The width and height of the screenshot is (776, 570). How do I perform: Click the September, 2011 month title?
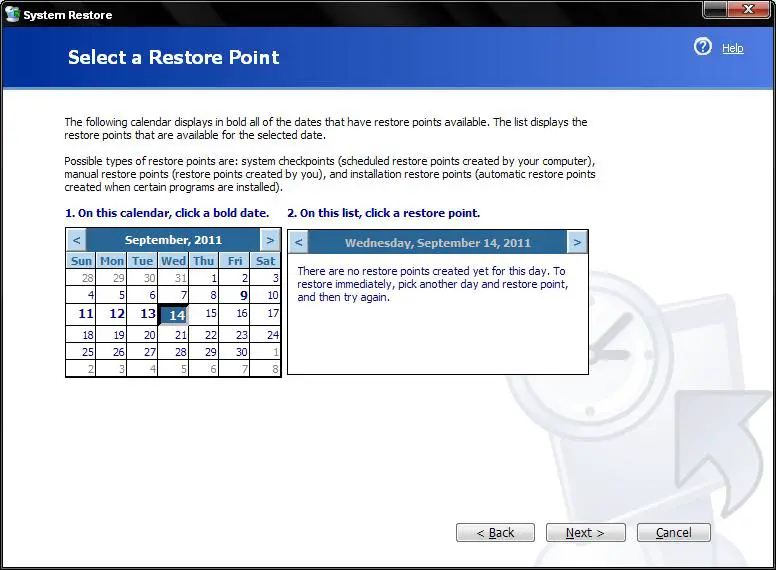click(173, 240)
